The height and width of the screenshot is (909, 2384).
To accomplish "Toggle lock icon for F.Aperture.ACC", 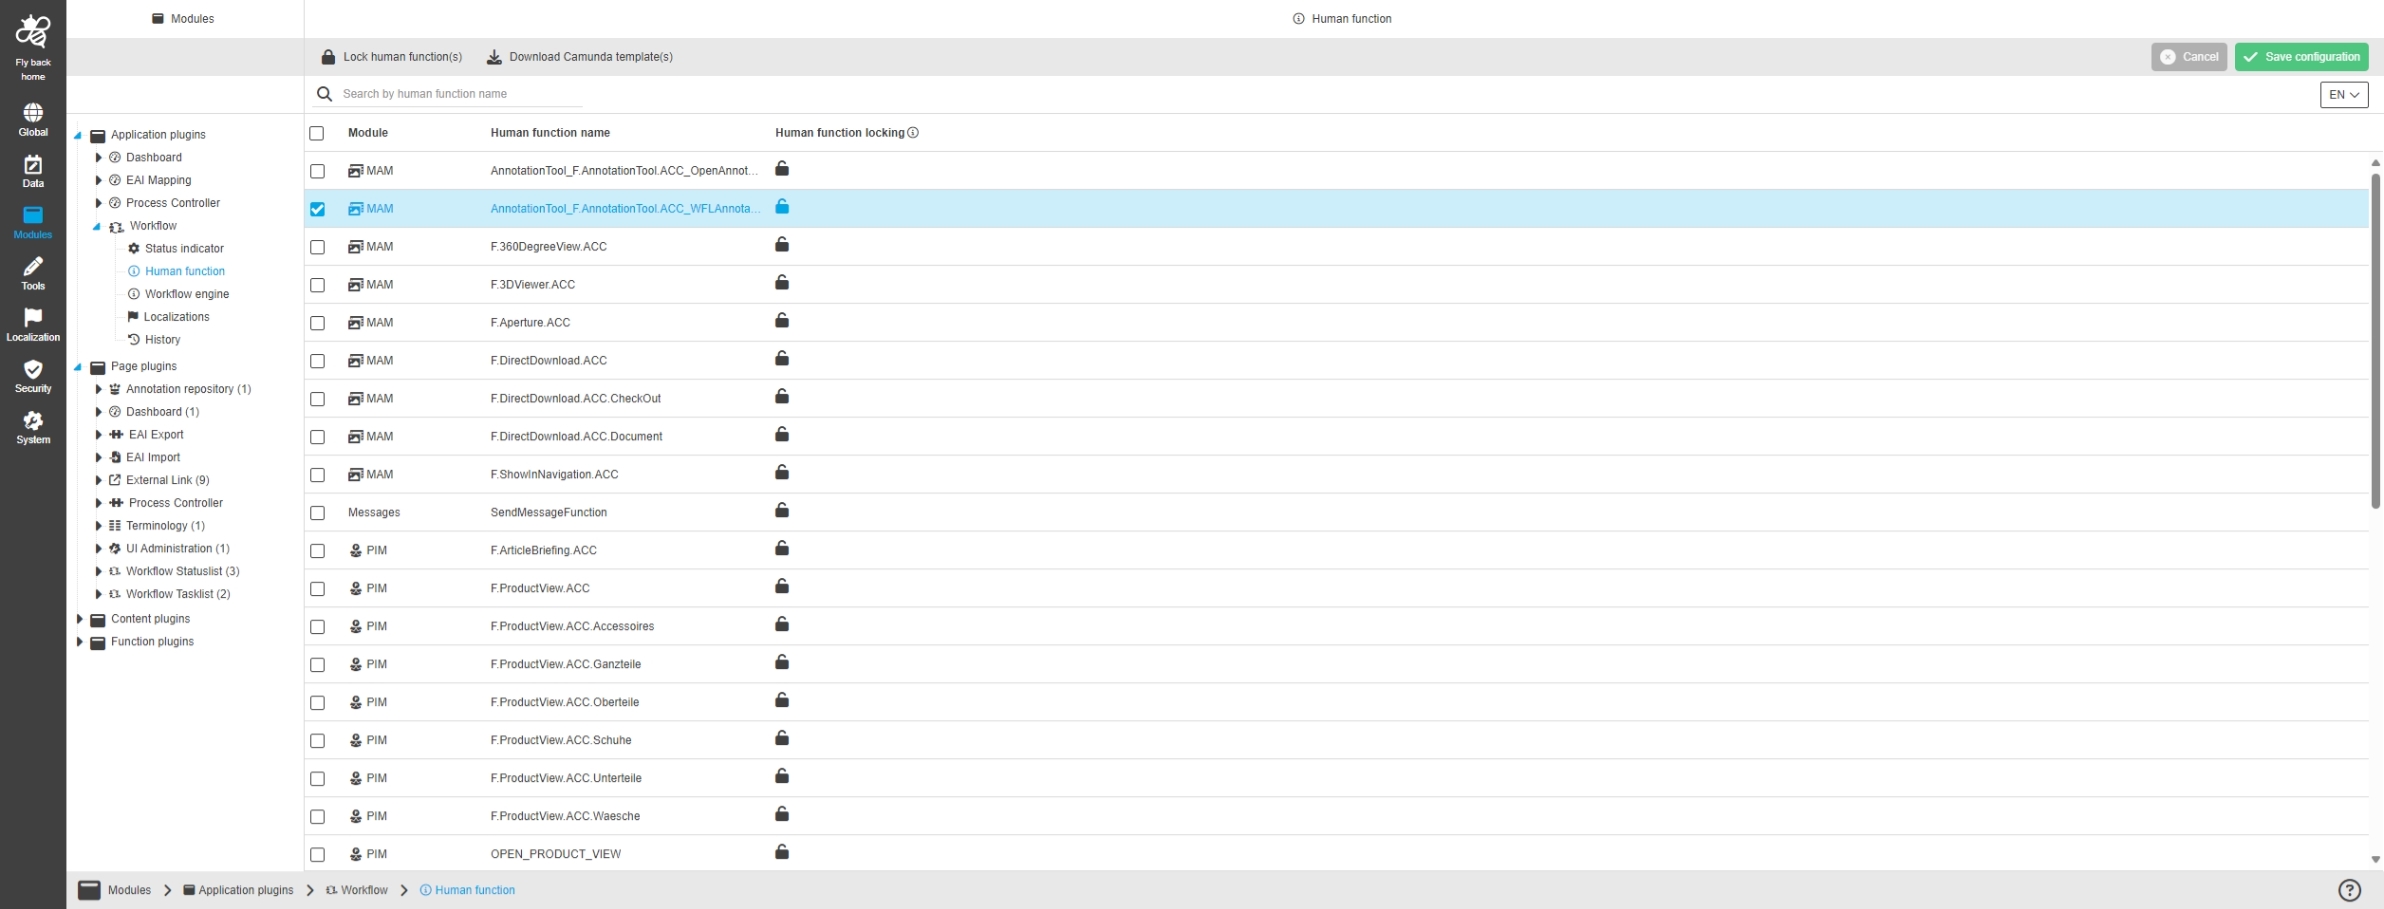I will (782, 321).
